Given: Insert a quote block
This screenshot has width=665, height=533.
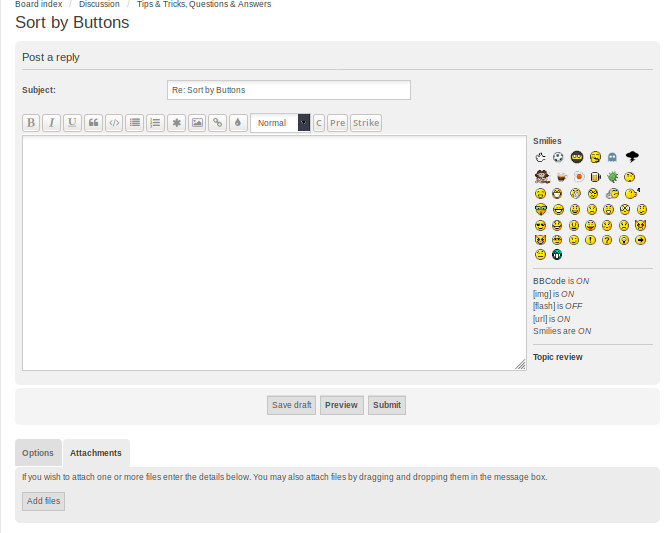Looking at the screenshot, I should coord(93,123).
